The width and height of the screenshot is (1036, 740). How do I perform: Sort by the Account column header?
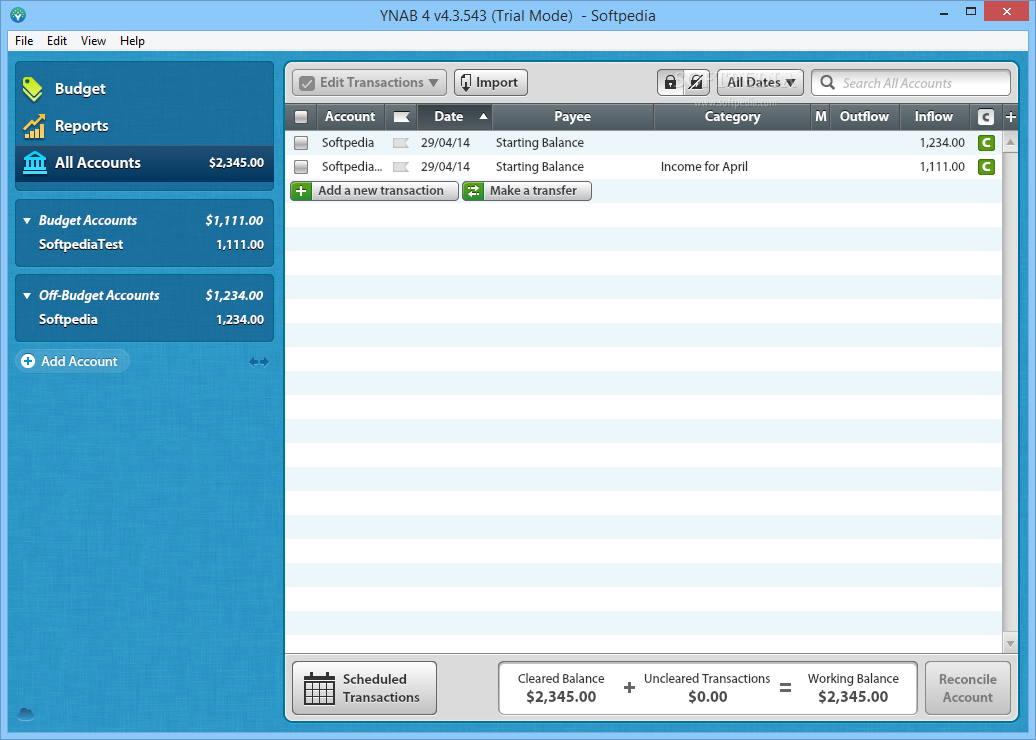(350, 117)
